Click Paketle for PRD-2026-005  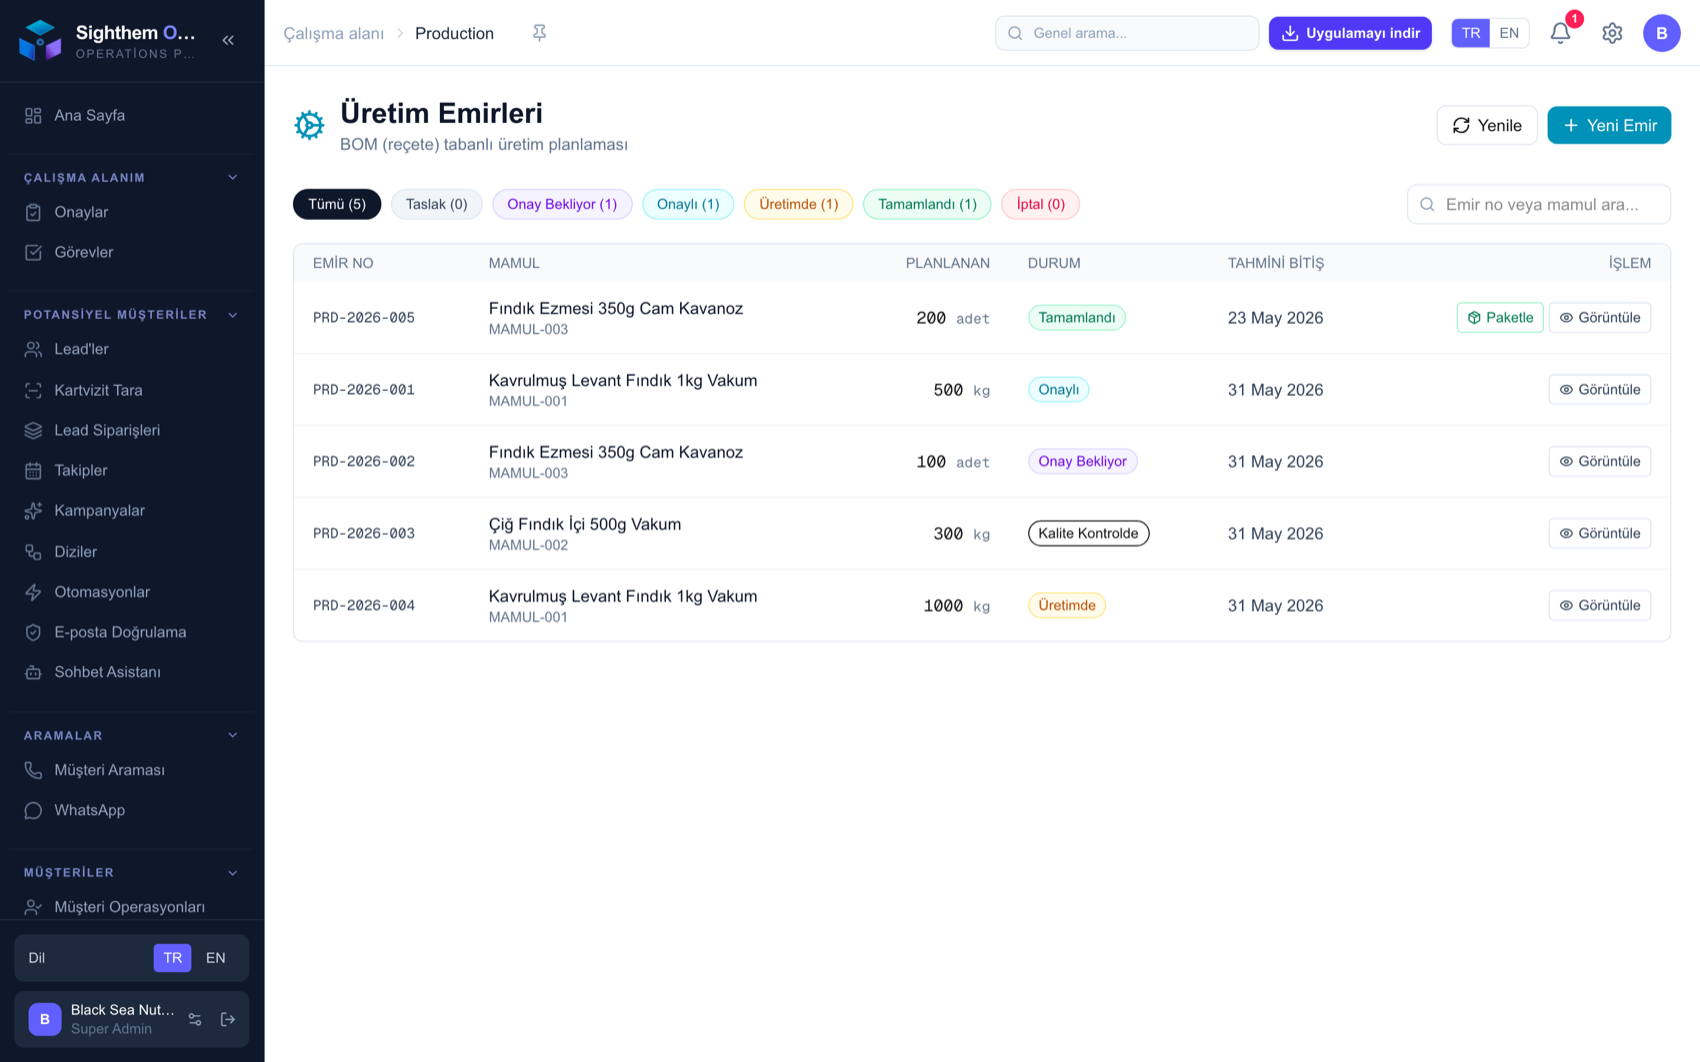coord(1499,318)
